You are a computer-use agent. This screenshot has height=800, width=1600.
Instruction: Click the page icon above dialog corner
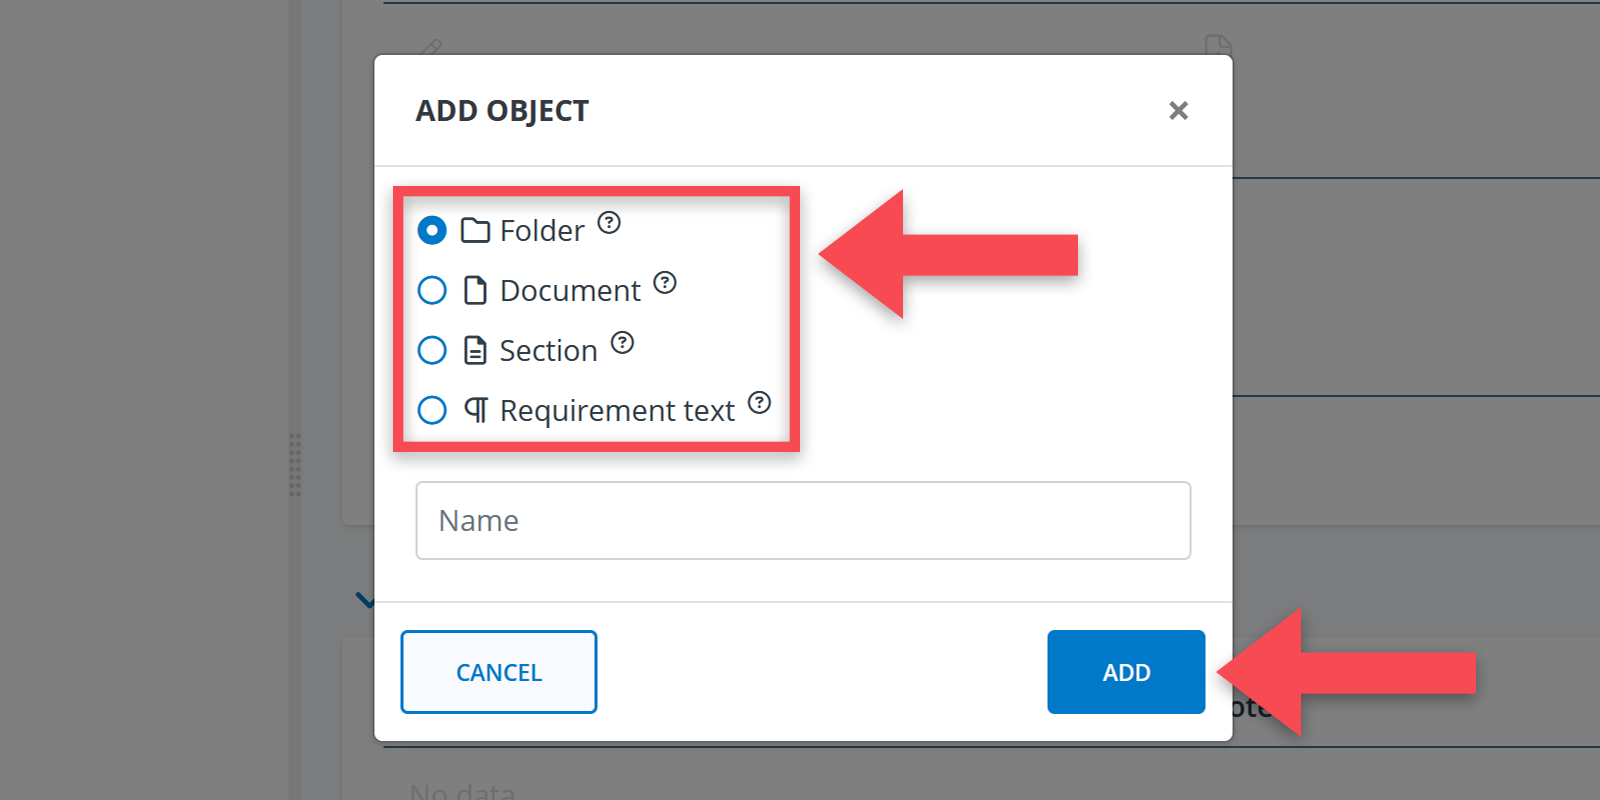pyautogui.click(x=1217, y=44)
